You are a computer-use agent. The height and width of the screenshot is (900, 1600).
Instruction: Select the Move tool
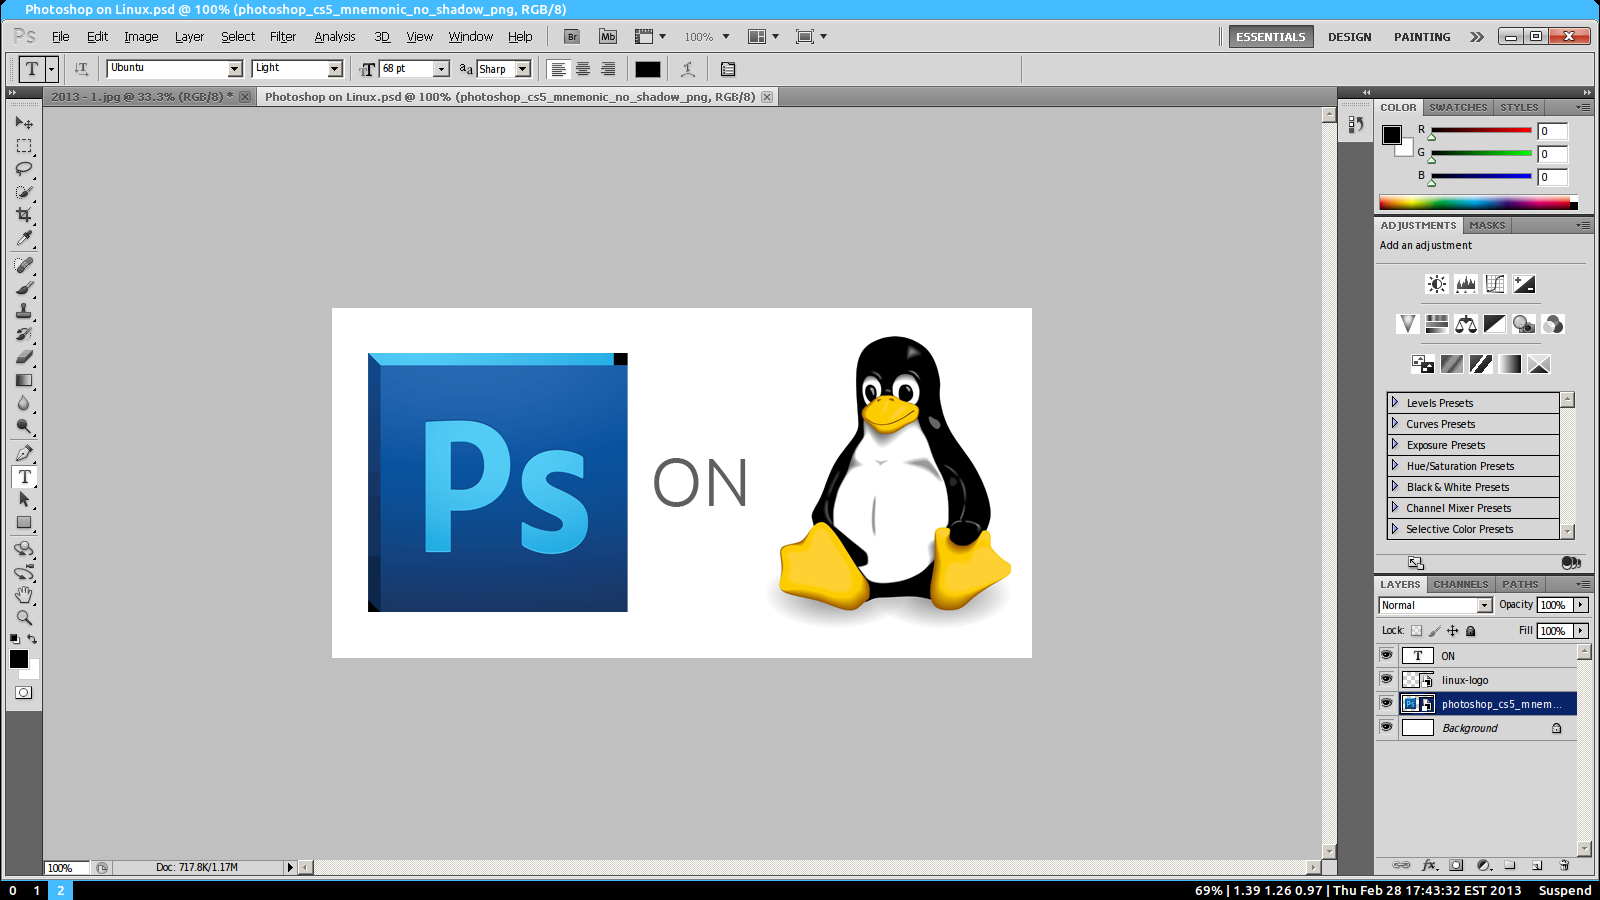tap(24, 122)
